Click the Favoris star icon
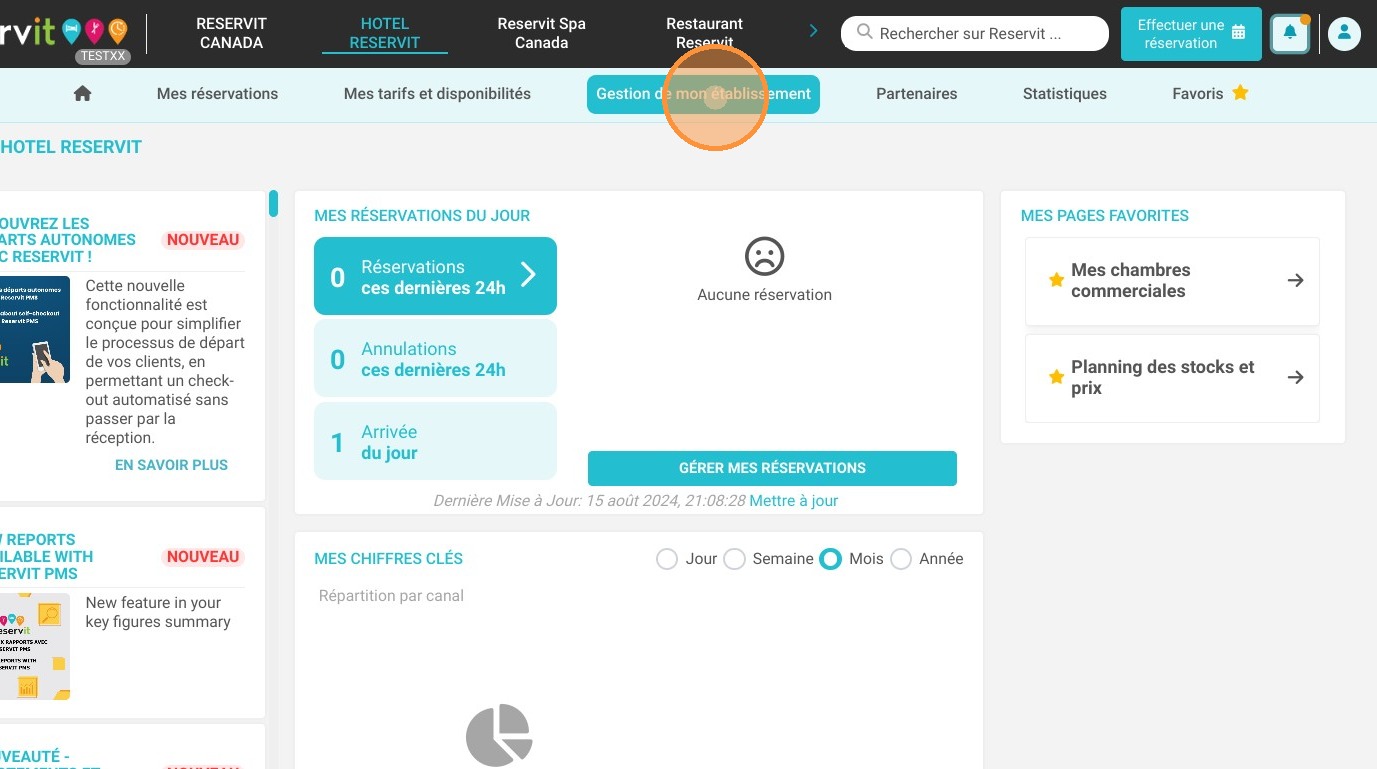The width and height of the screenshot is (1377, 769). point(1240,93)
